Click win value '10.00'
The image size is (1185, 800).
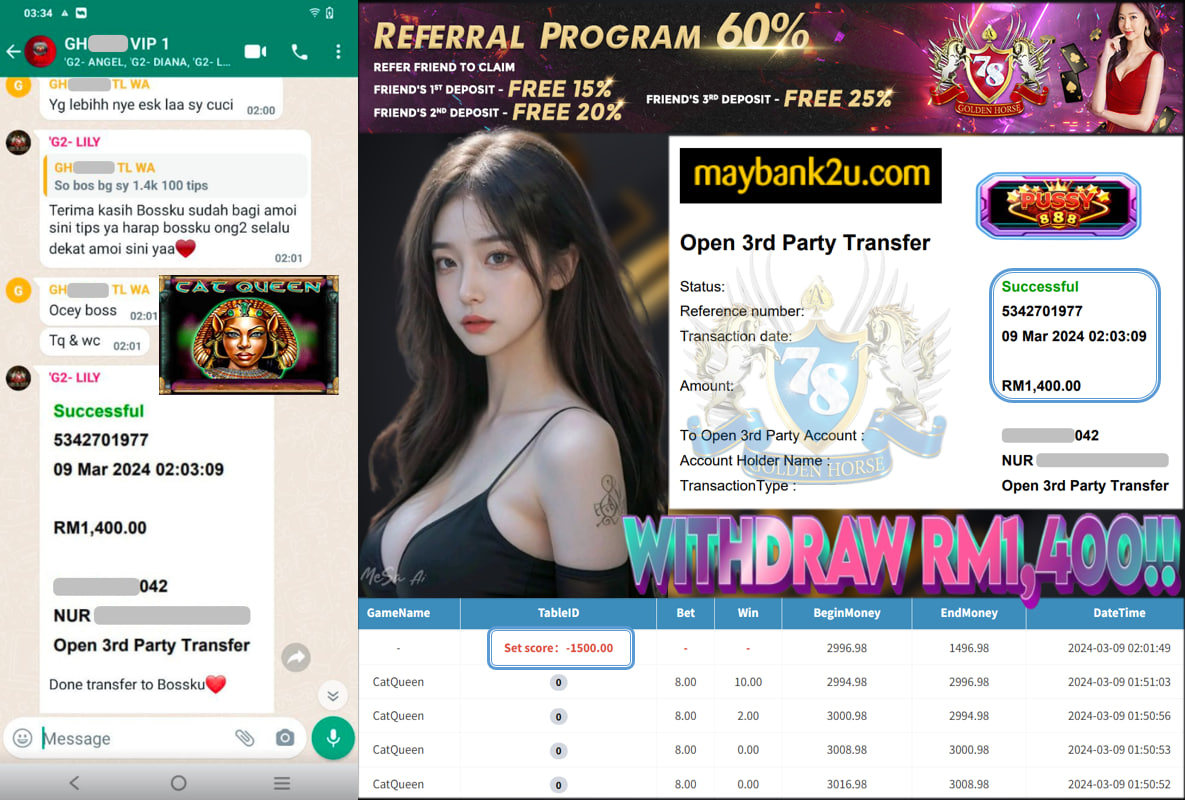[x=748, y=682]
